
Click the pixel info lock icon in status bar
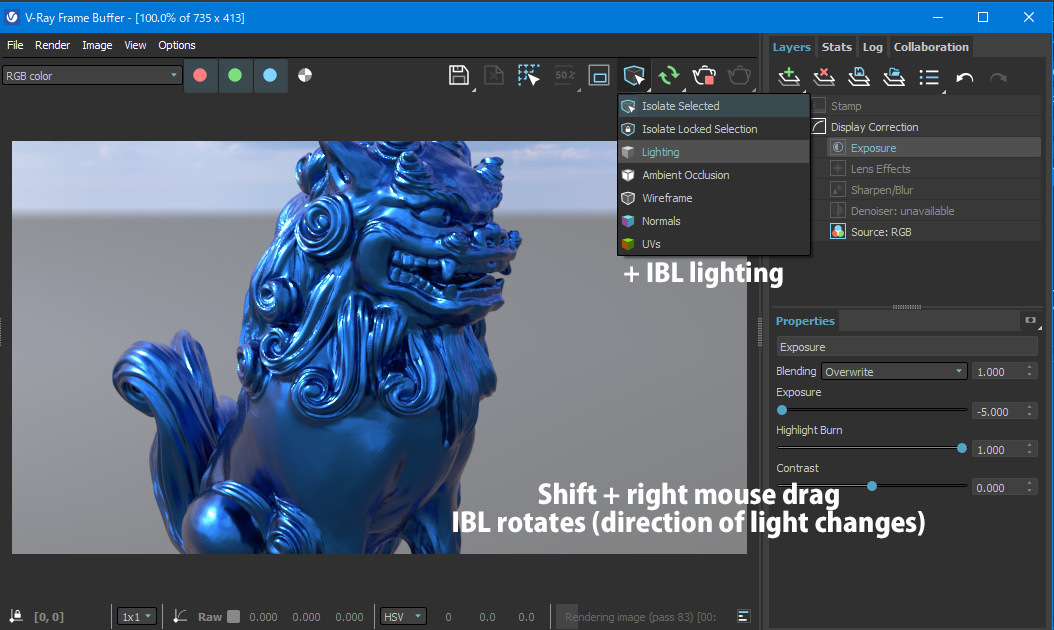pos(15,616)
